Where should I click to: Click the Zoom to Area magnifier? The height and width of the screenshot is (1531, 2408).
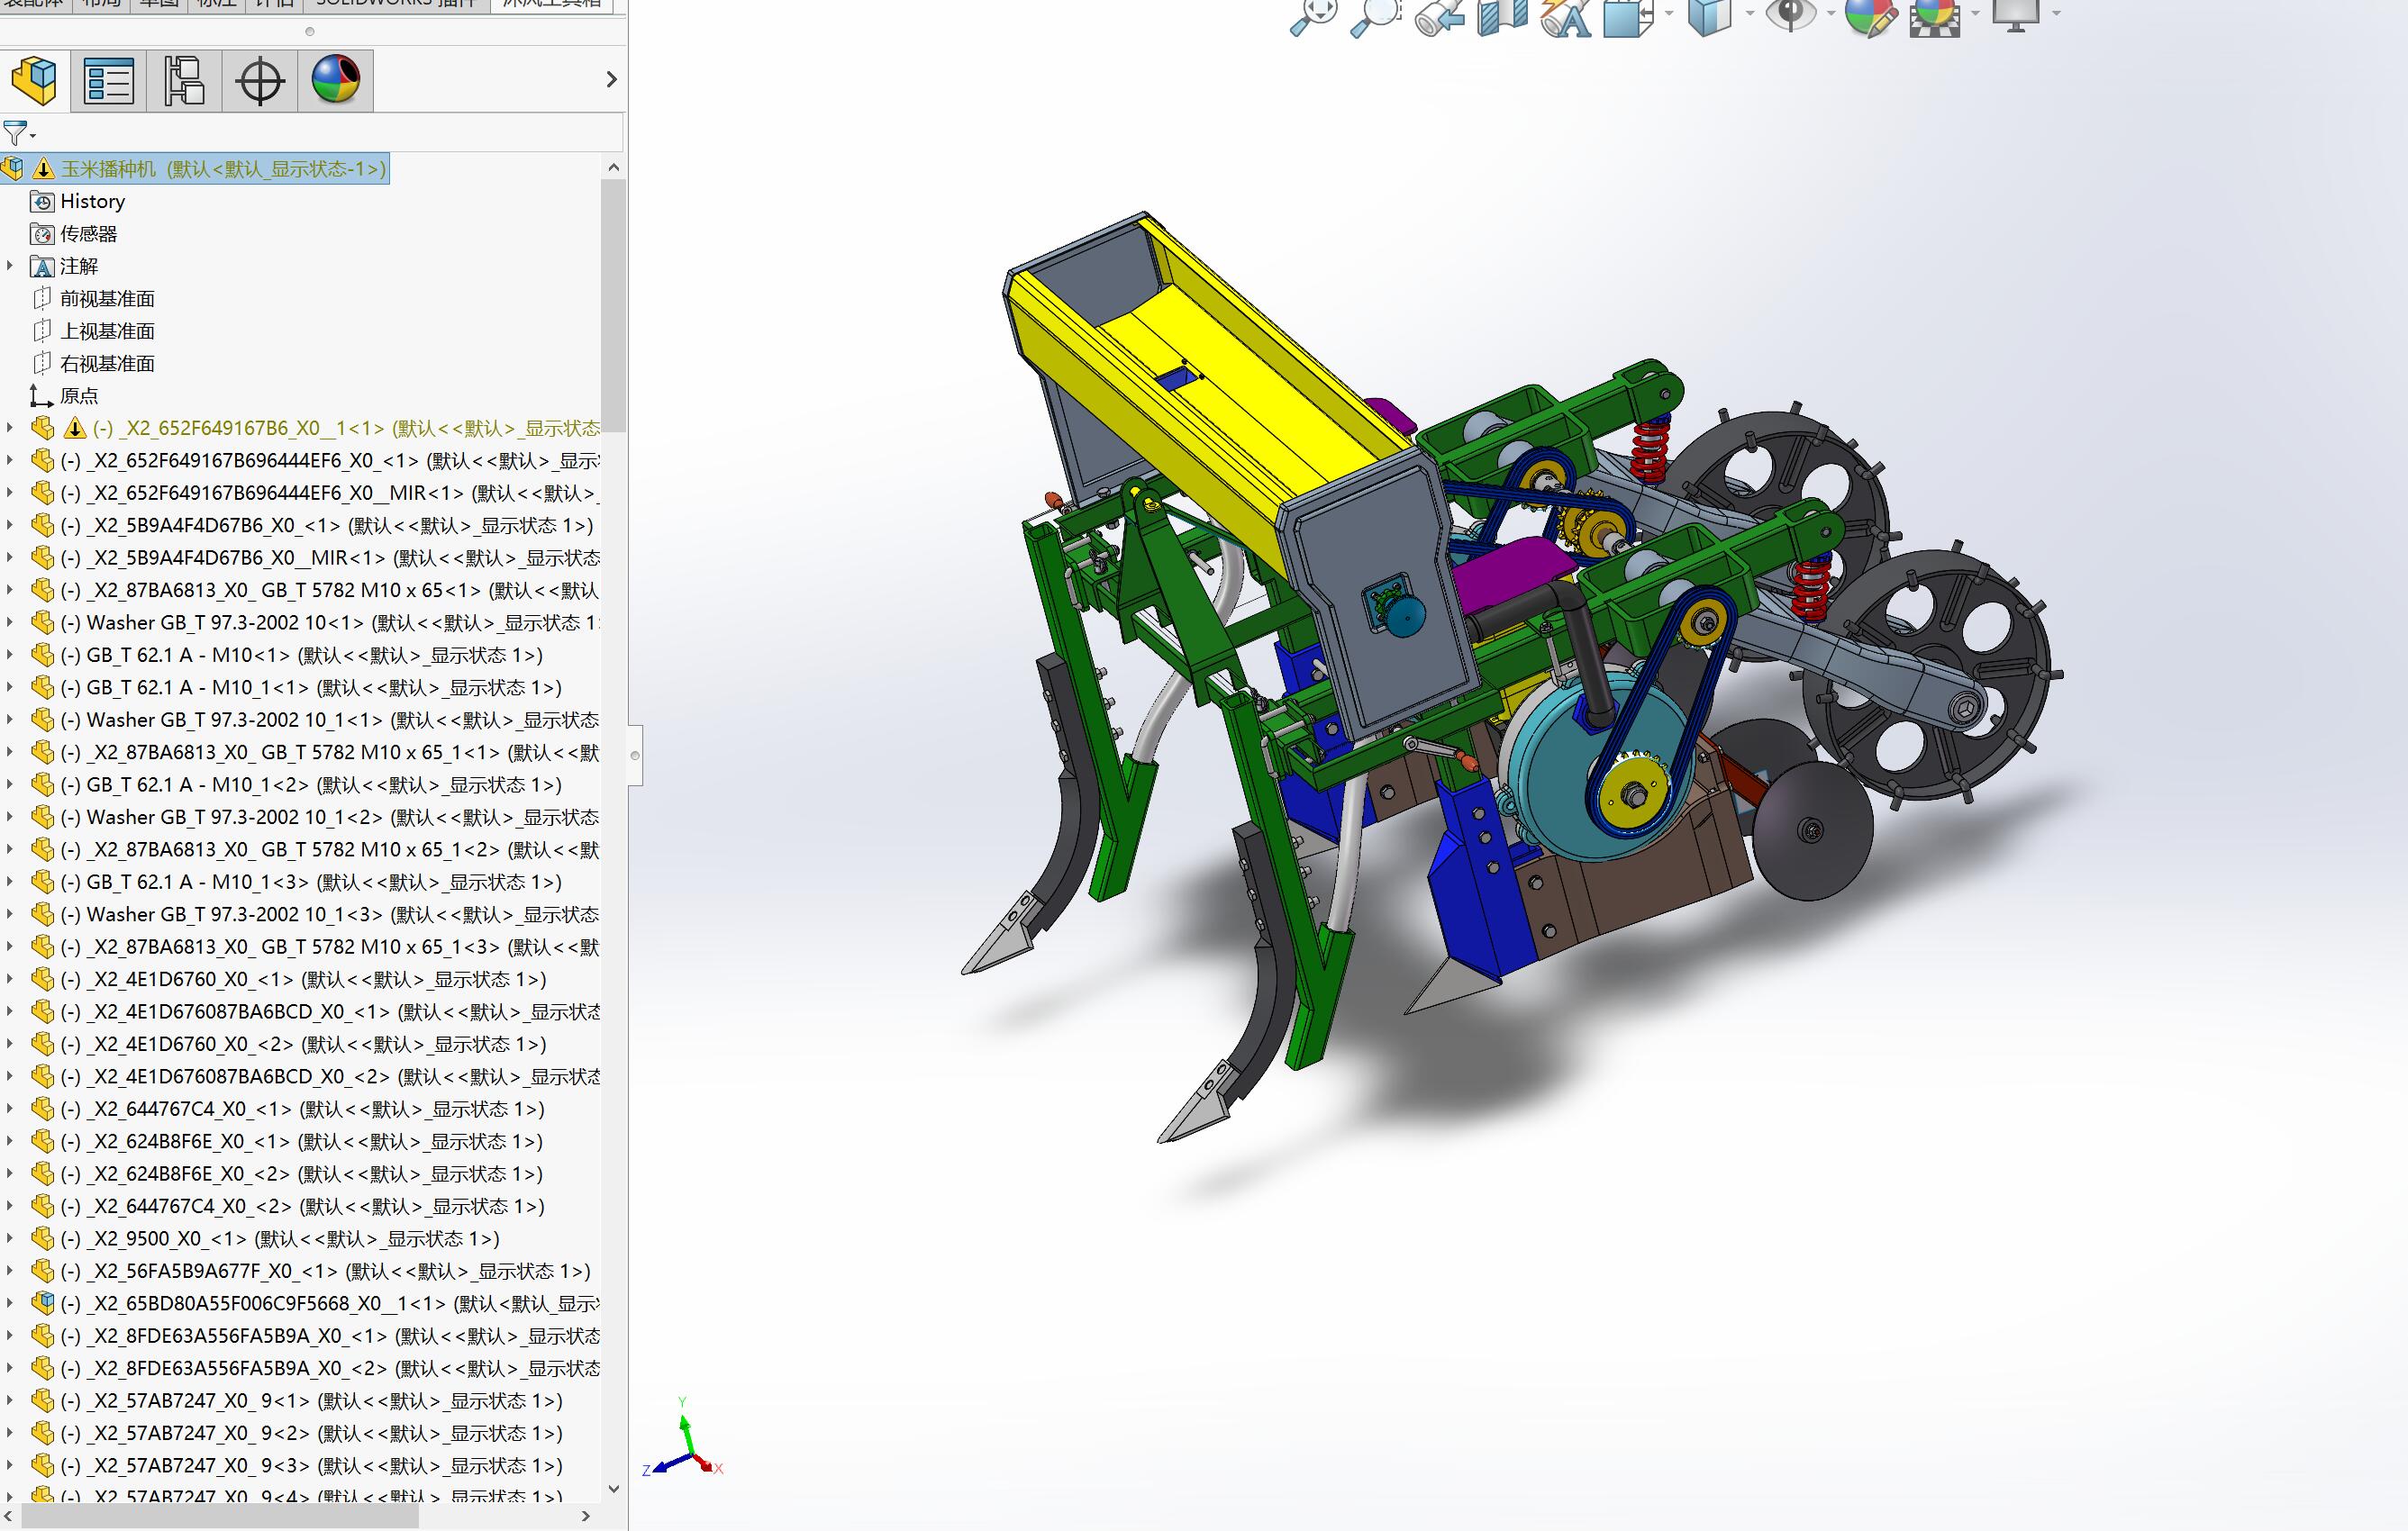(x=1376, y=17)
